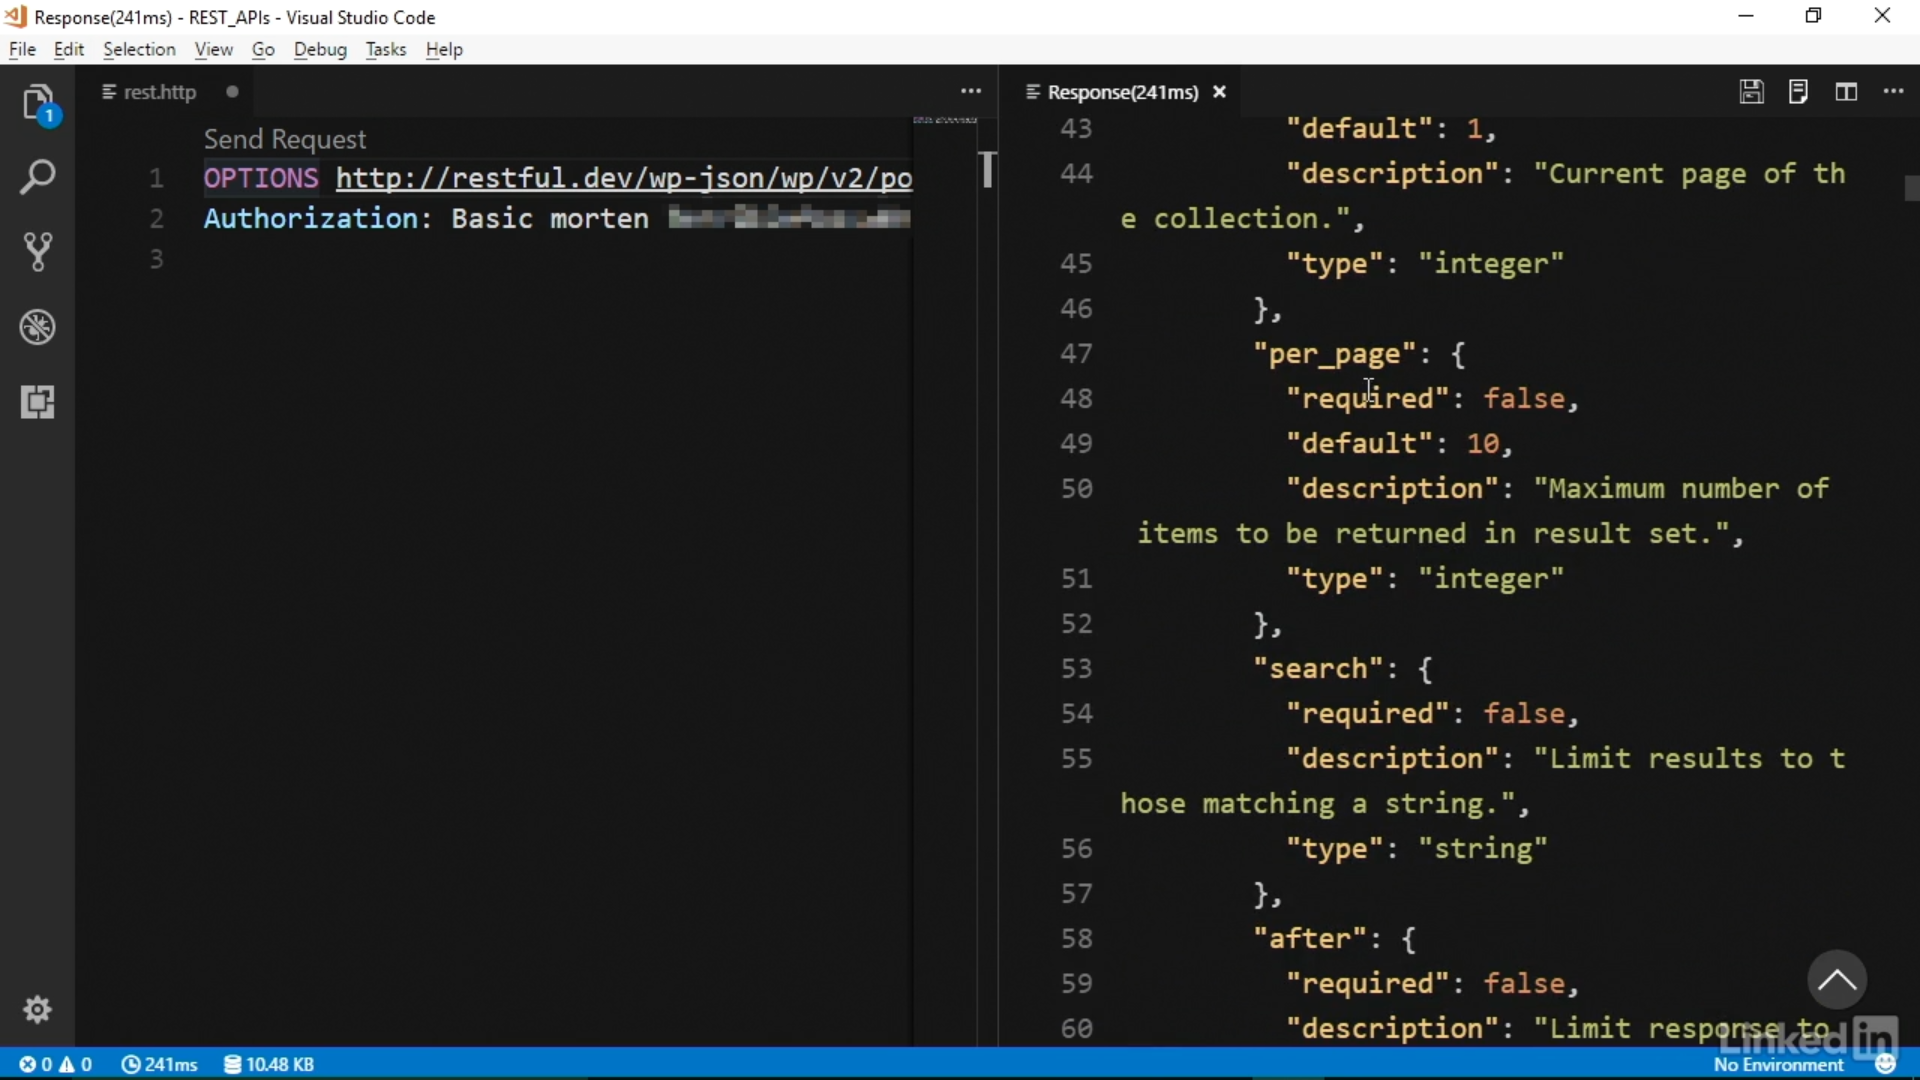The height and width of the screenshot is (1080, 1920).
Task: Click the OPTIONS method keyword
Action: pos(261,178)
